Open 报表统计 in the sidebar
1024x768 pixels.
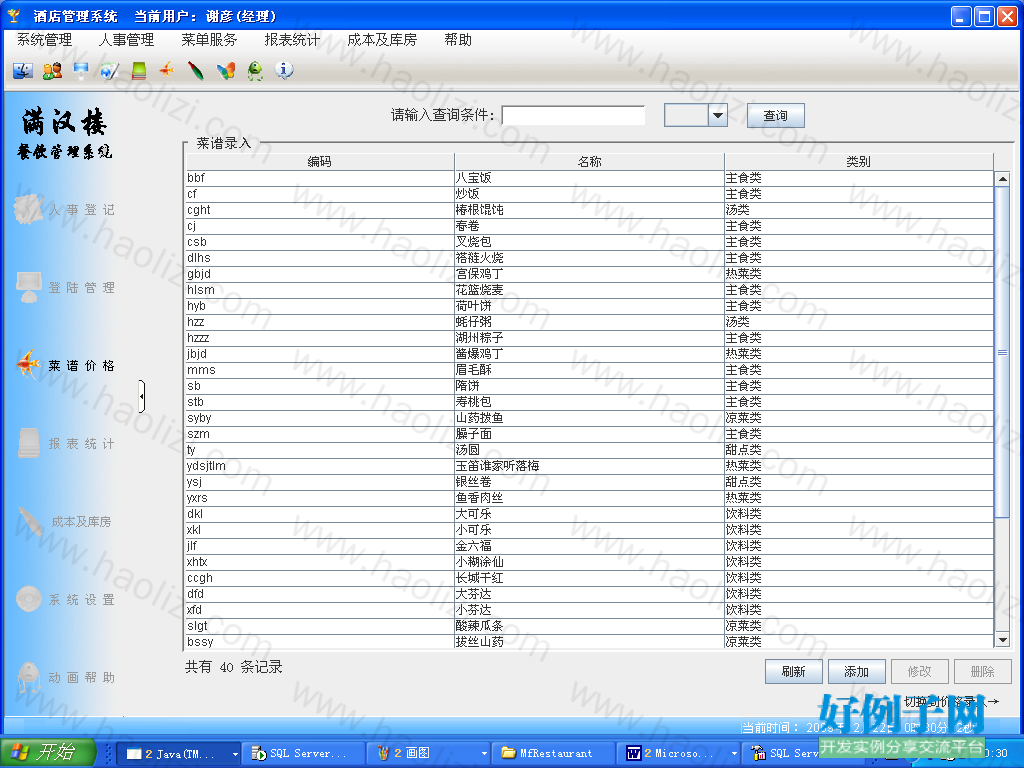tap(65, 443)
